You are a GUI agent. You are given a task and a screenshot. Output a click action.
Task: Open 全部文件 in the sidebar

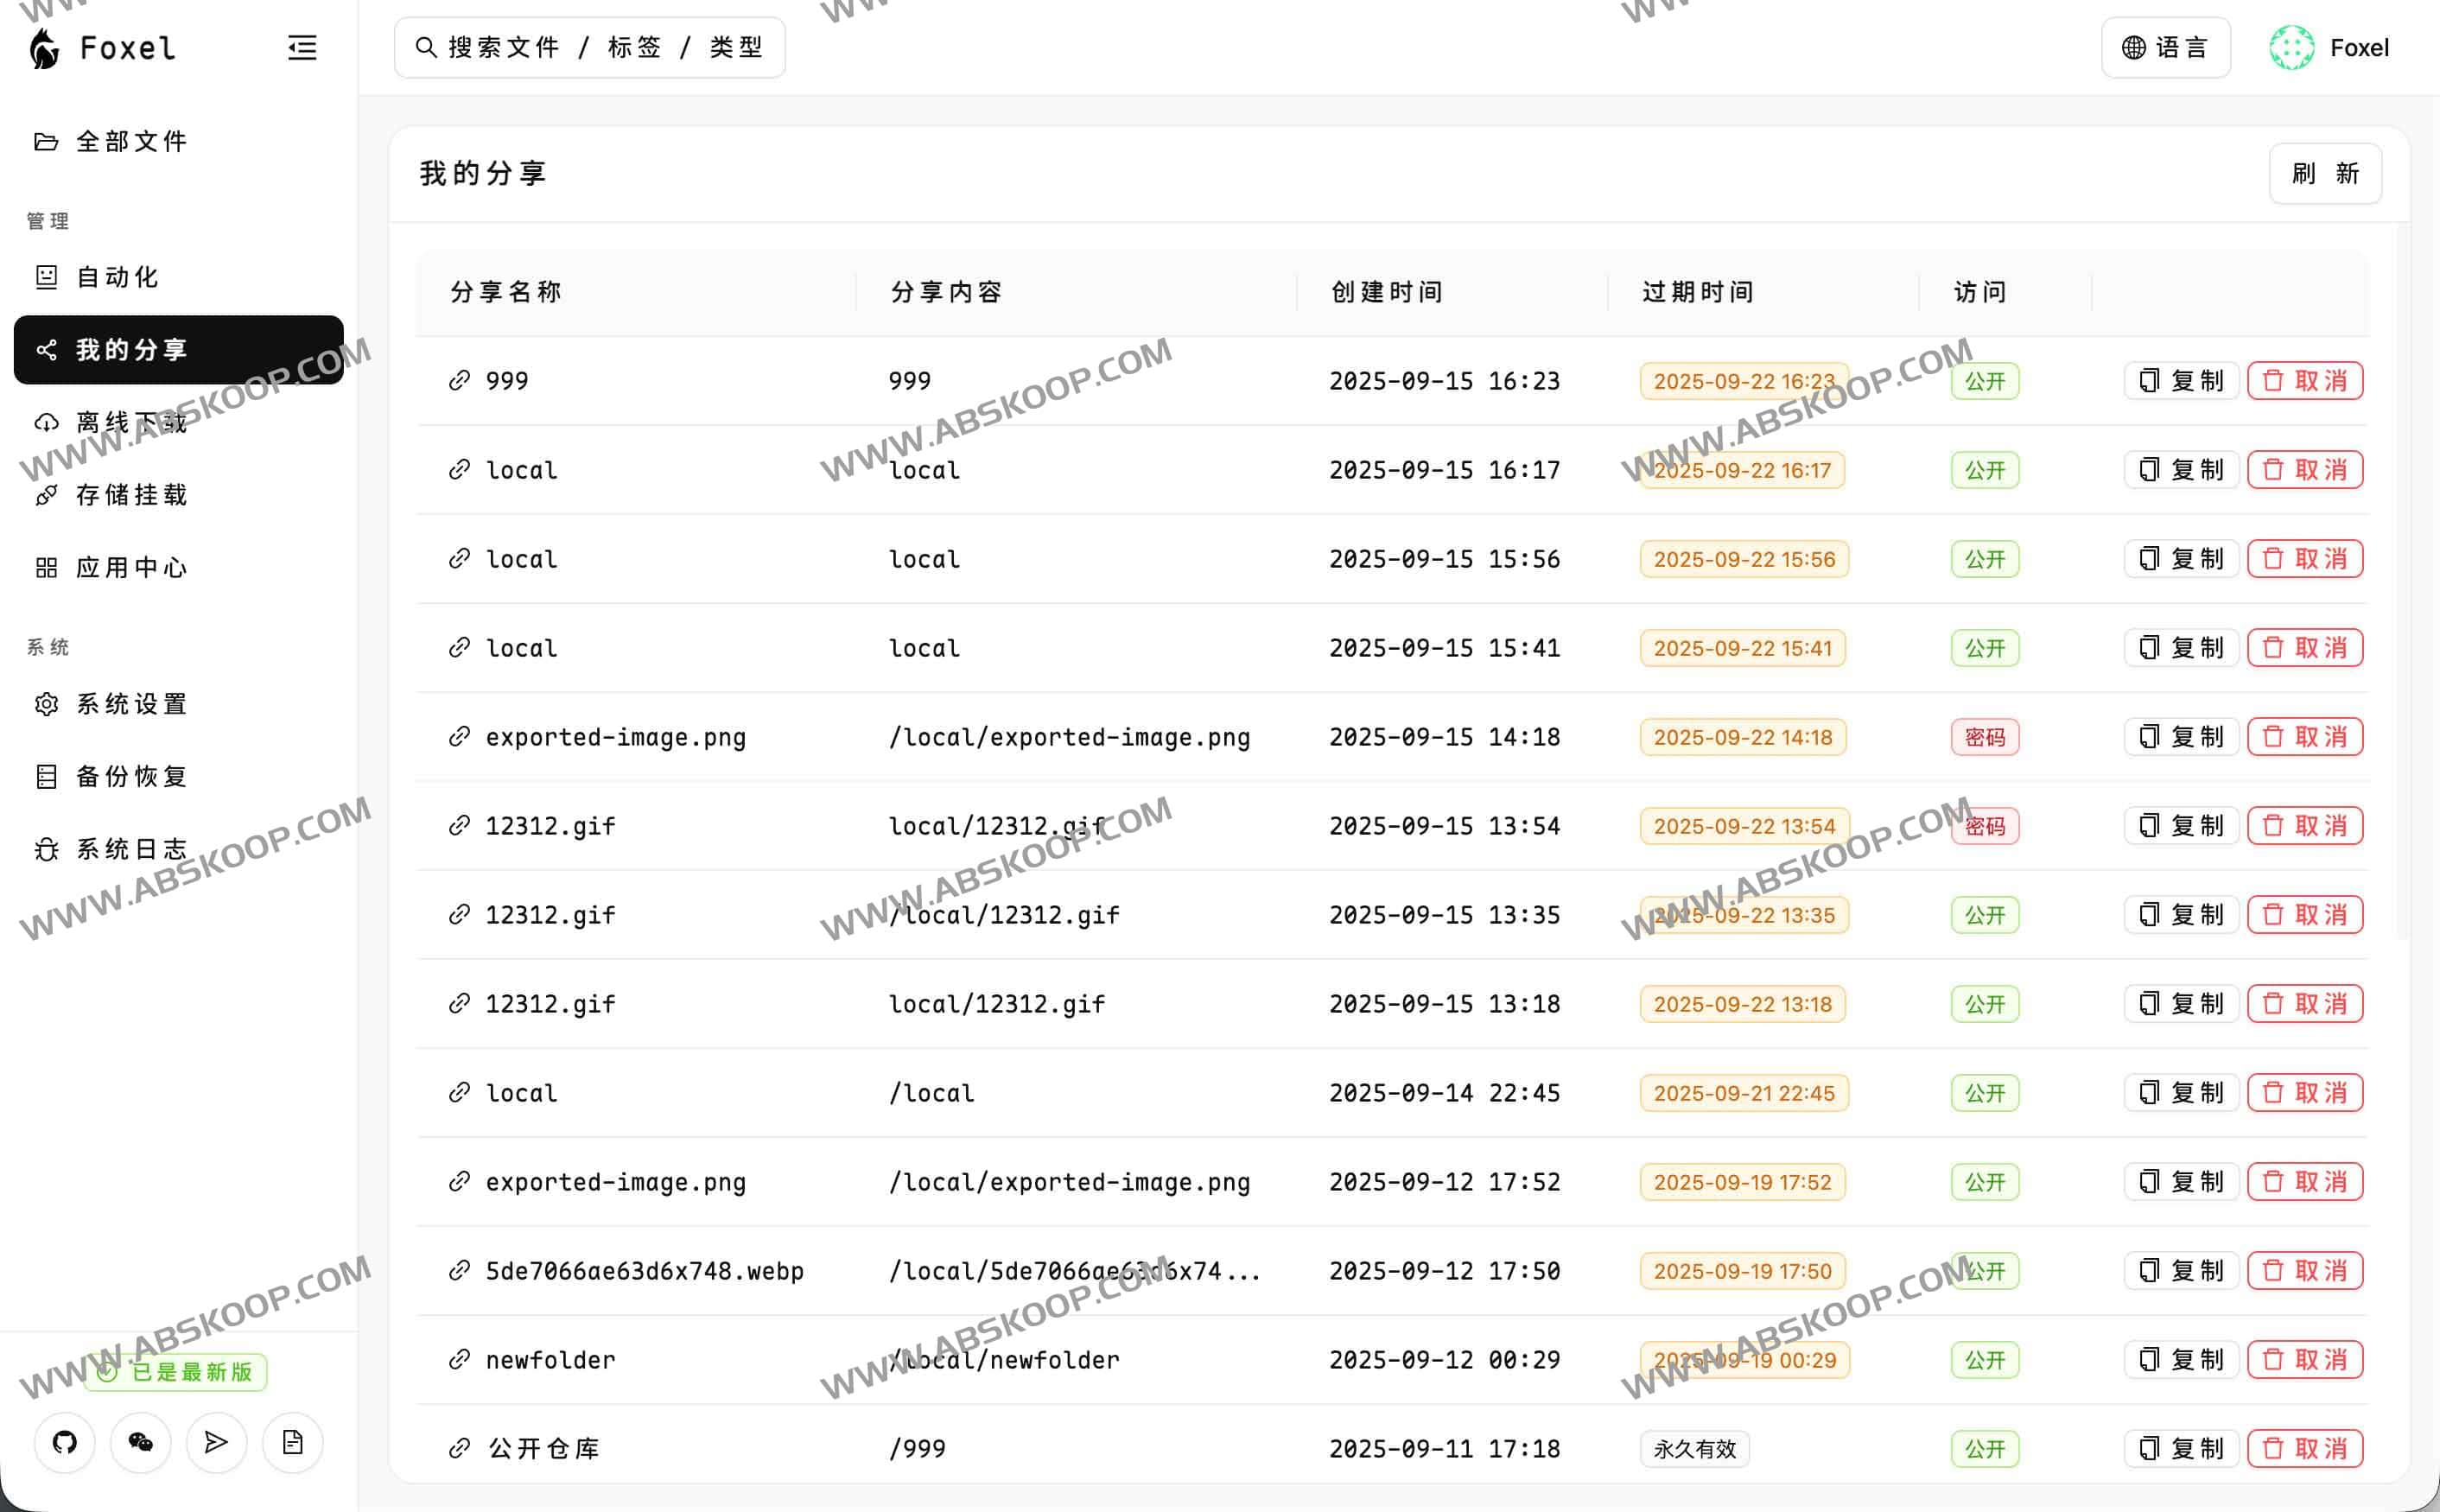[x=132, y=142]
